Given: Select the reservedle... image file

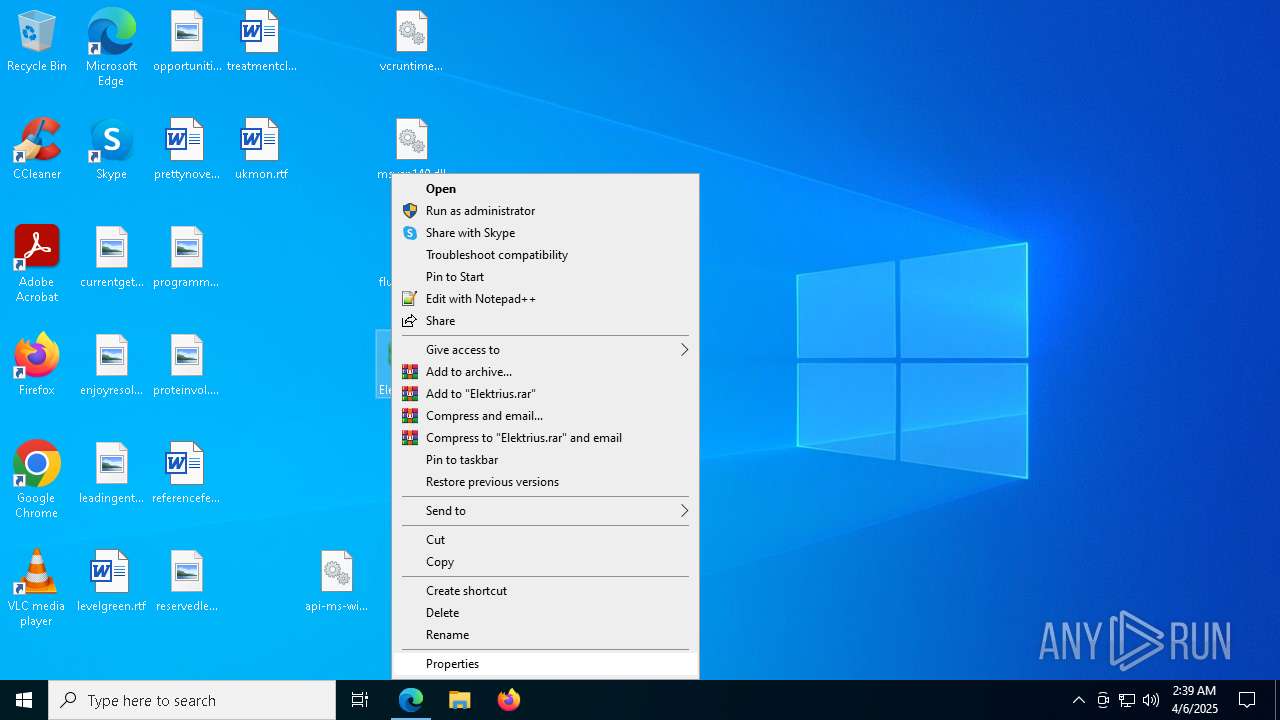Looking at the screenshot, I should [187, 582].
